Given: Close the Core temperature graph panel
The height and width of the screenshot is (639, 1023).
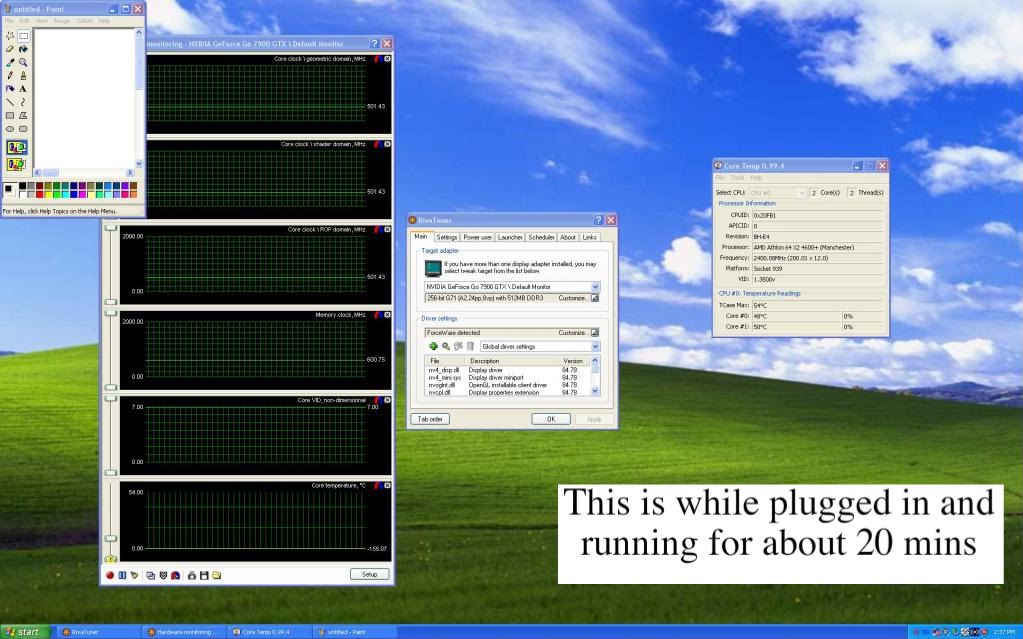Looking at the screenshot, I should point(387,485).
